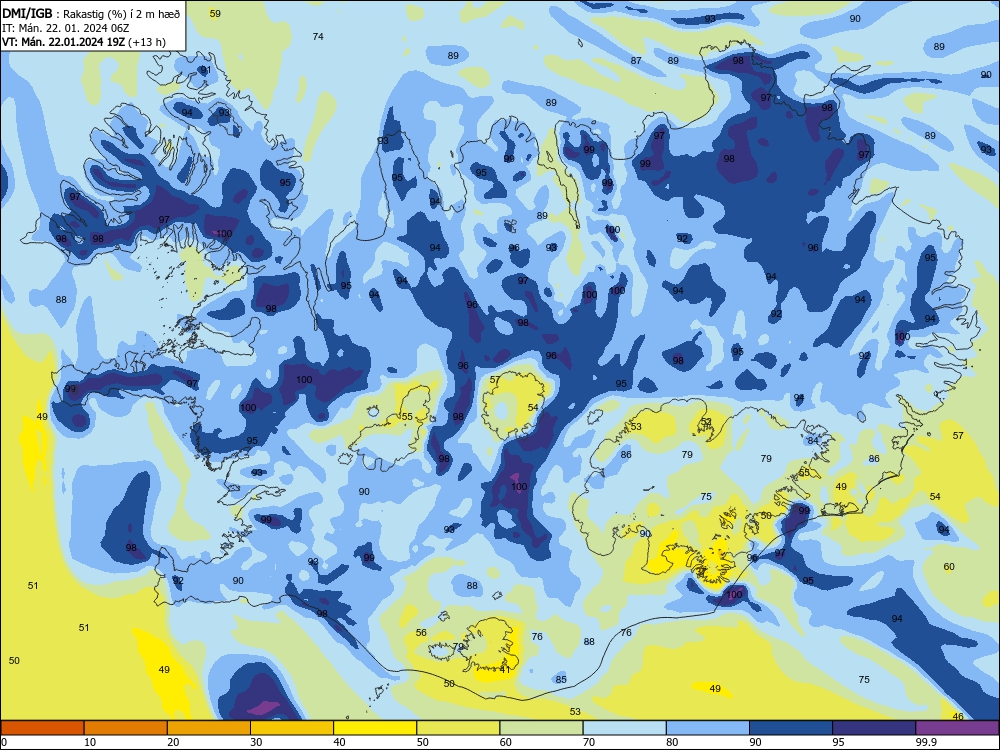Click the humidity value 74 on the map

318,36
